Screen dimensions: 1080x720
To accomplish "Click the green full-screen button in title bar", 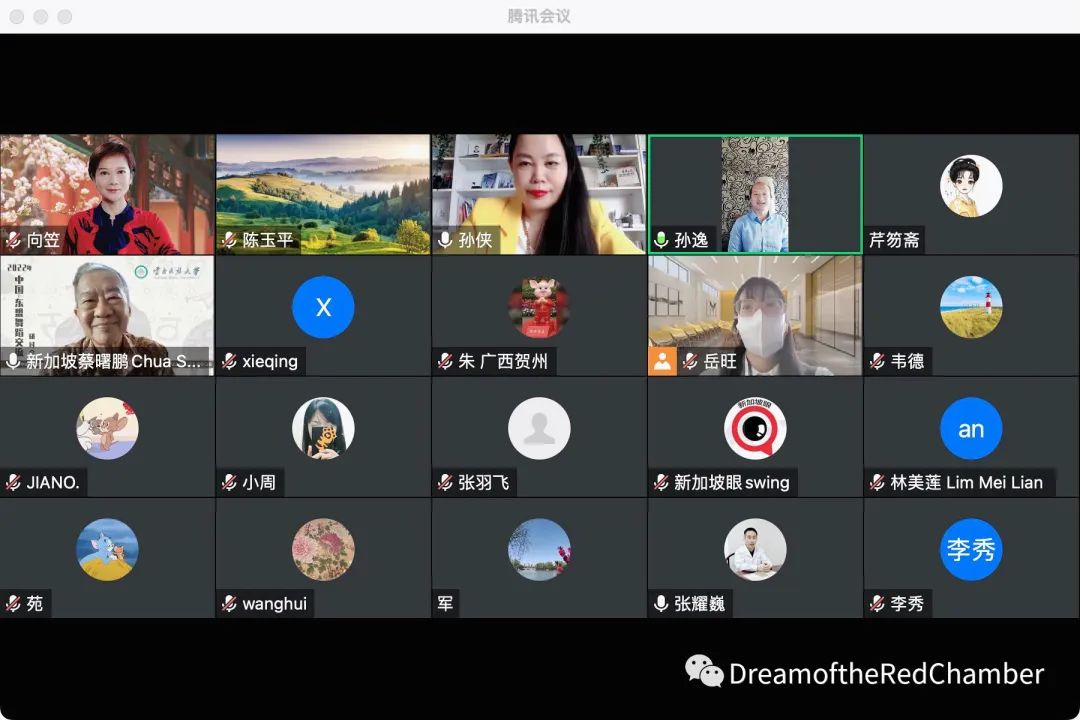I will pyautogui.click(x=64, y=16).
